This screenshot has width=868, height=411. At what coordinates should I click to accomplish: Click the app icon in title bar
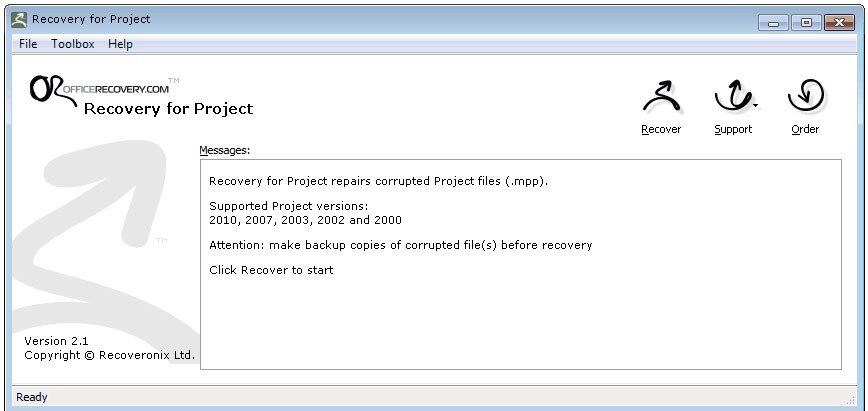coord(18,19)
